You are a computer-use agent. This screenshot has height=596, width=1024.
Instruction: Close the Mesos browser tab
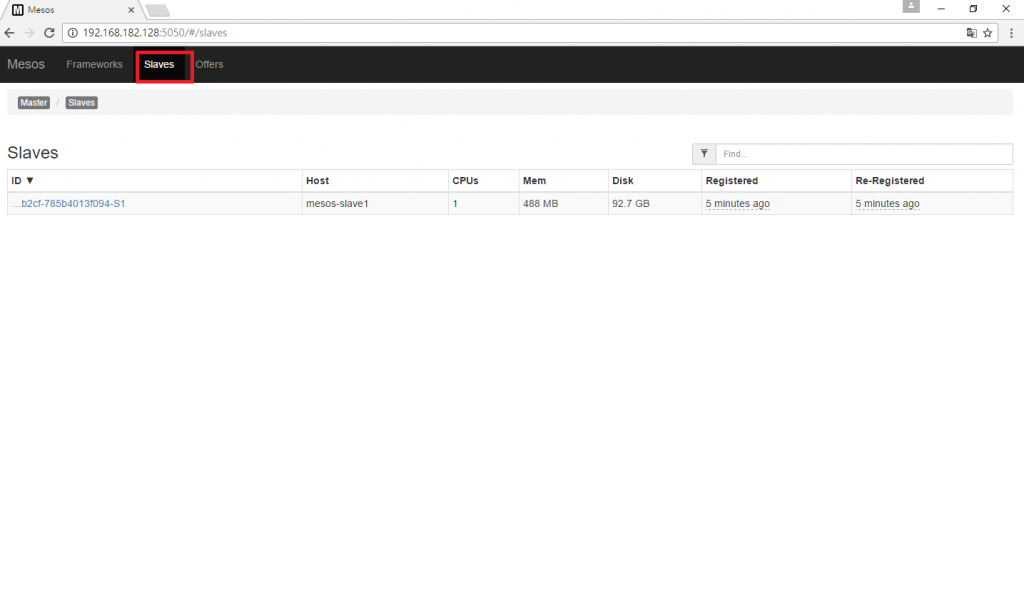click(131, 10)
